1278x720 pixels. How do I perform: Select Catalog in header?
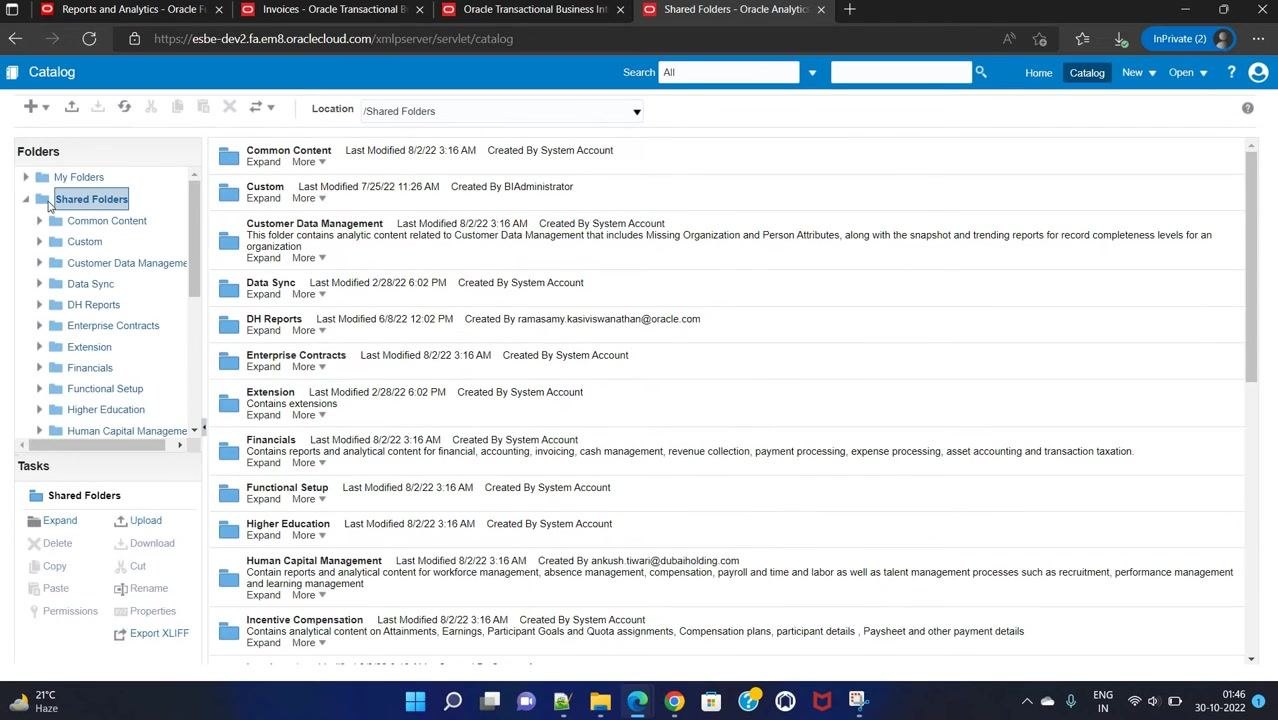(x=1087, y=73)
